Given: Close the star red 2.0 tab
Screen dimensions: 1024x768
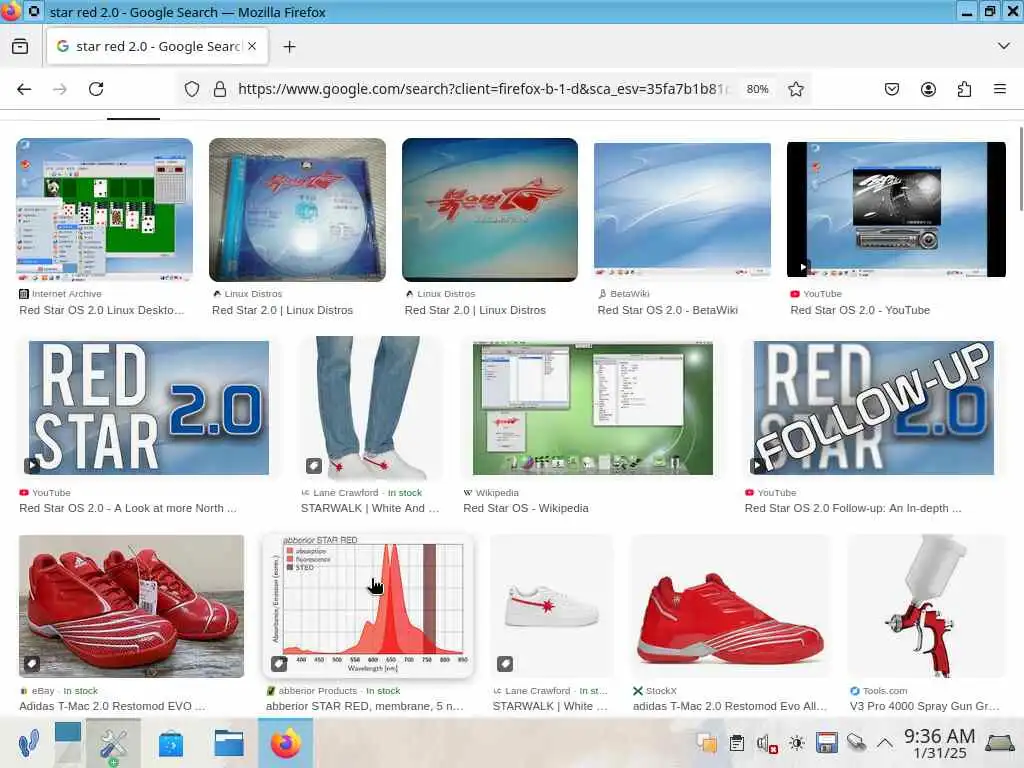Looking at the screenshot, I should point(252,46).
